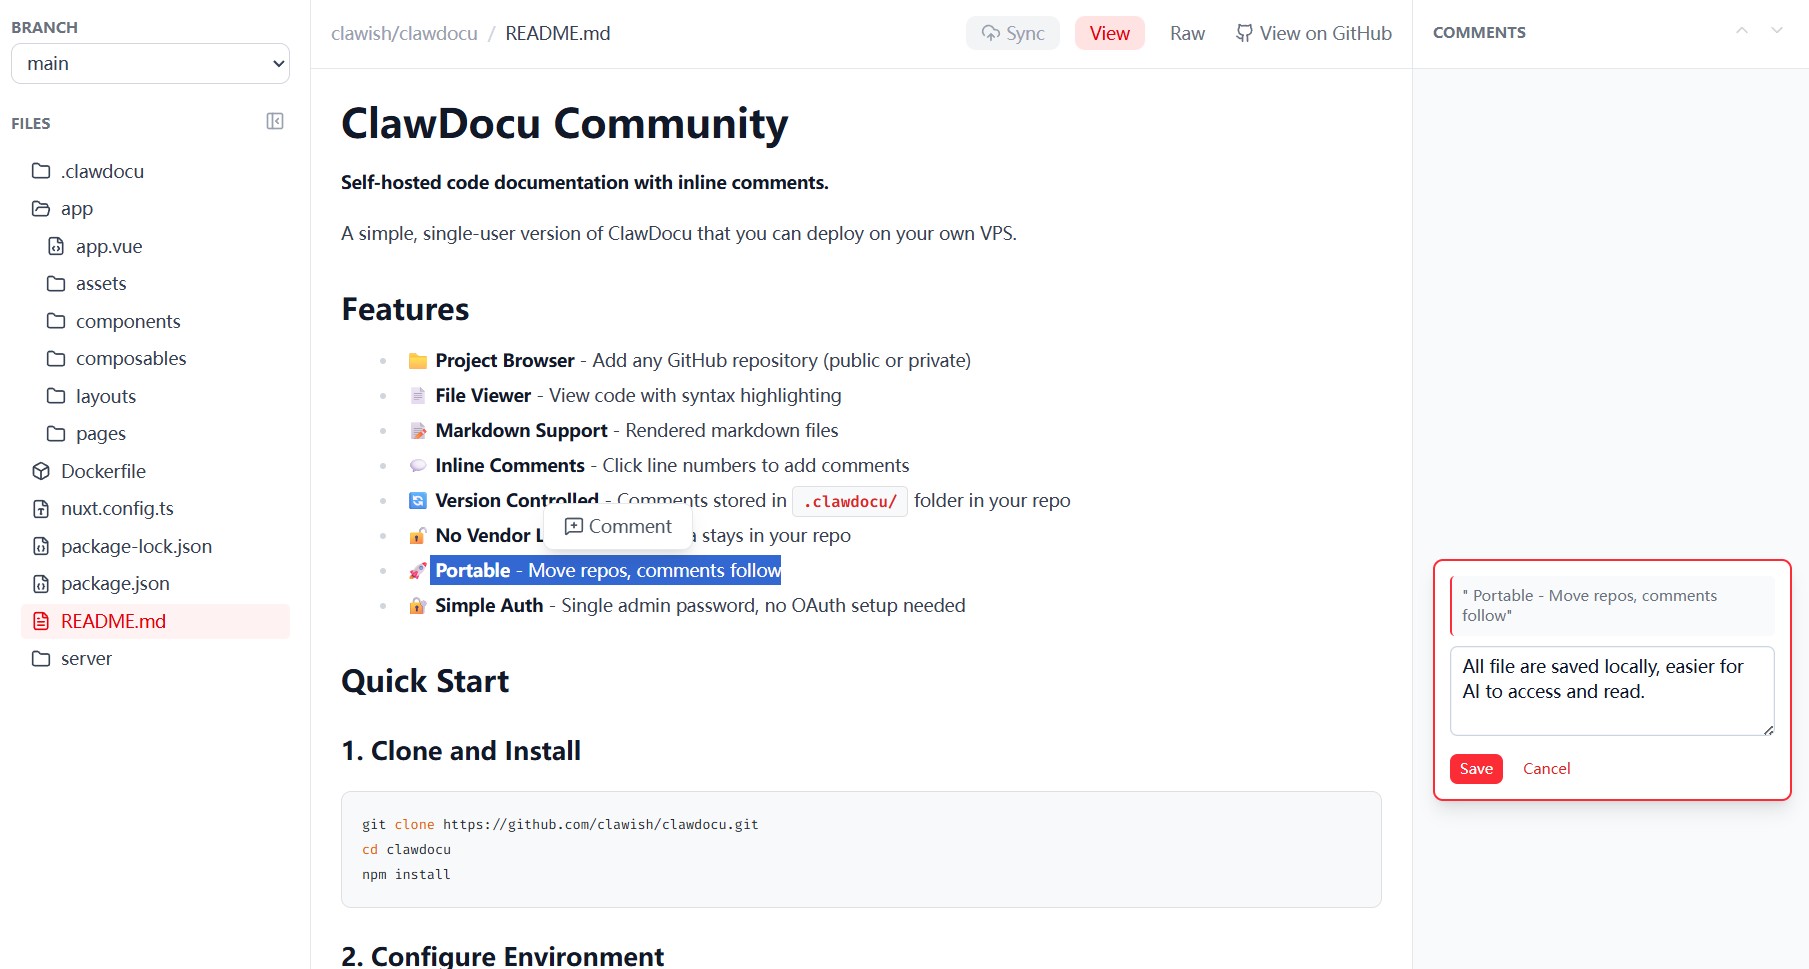
Task: Click the Quick Start heading
Action: click(425, 681)
